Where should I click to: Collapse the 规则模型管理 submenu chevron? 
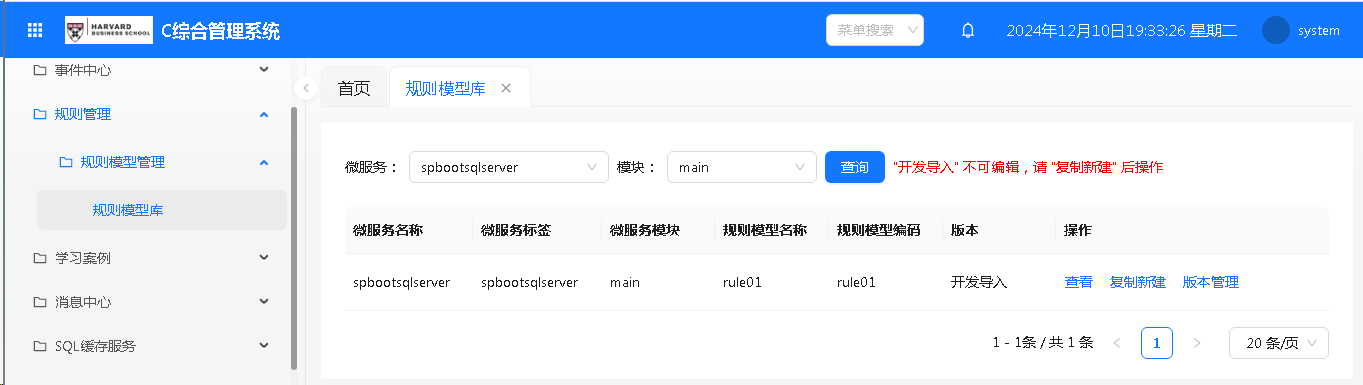pyautogui.click(x=264, y=162)
